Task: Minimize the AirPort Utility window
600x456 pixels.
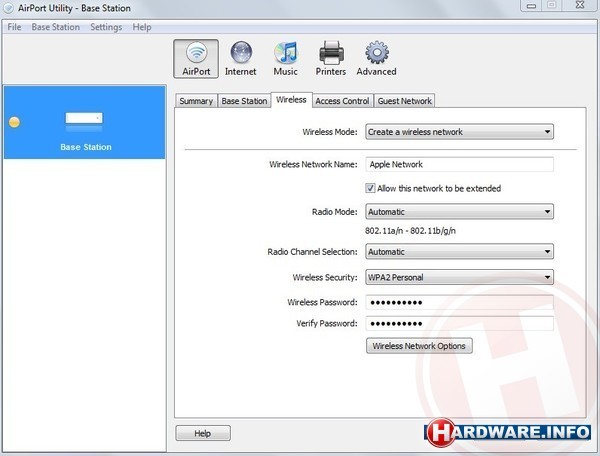Action: pos(531,5)
